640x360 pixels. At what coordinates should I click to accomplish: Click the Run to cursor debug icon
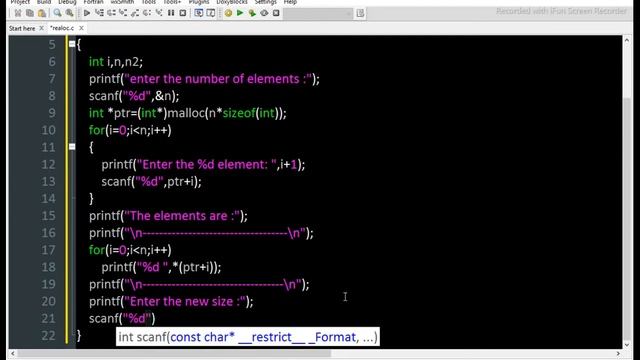click(99, 13)
